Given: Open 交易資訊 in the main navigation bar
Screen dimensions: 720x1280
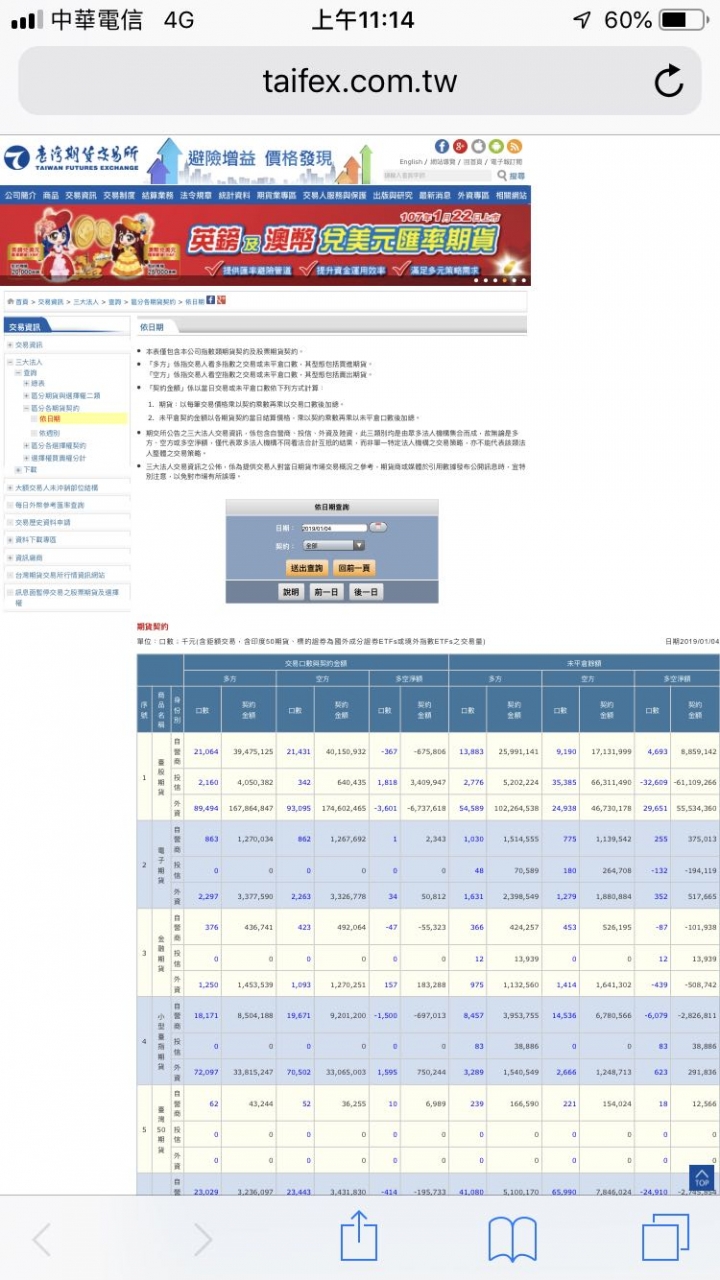Looking at the screenshot, I should (x=81, y=196).
